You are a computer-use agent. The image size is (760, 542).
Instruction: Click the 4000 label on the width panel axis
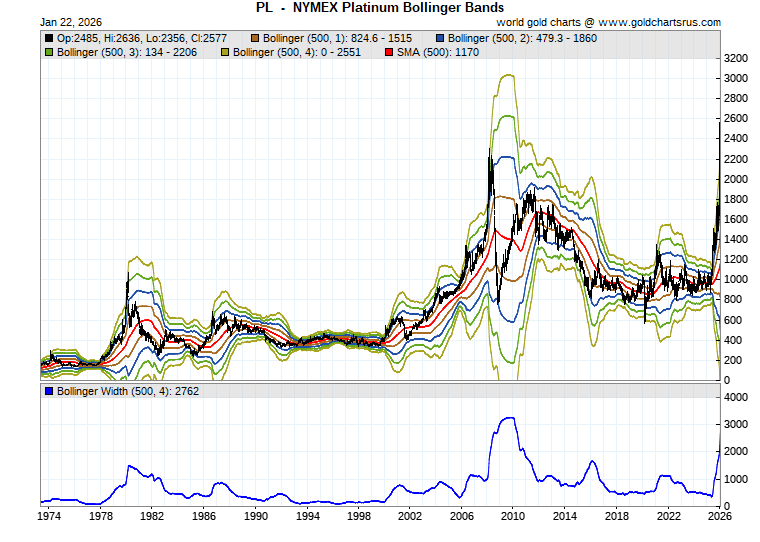point(736,397)
